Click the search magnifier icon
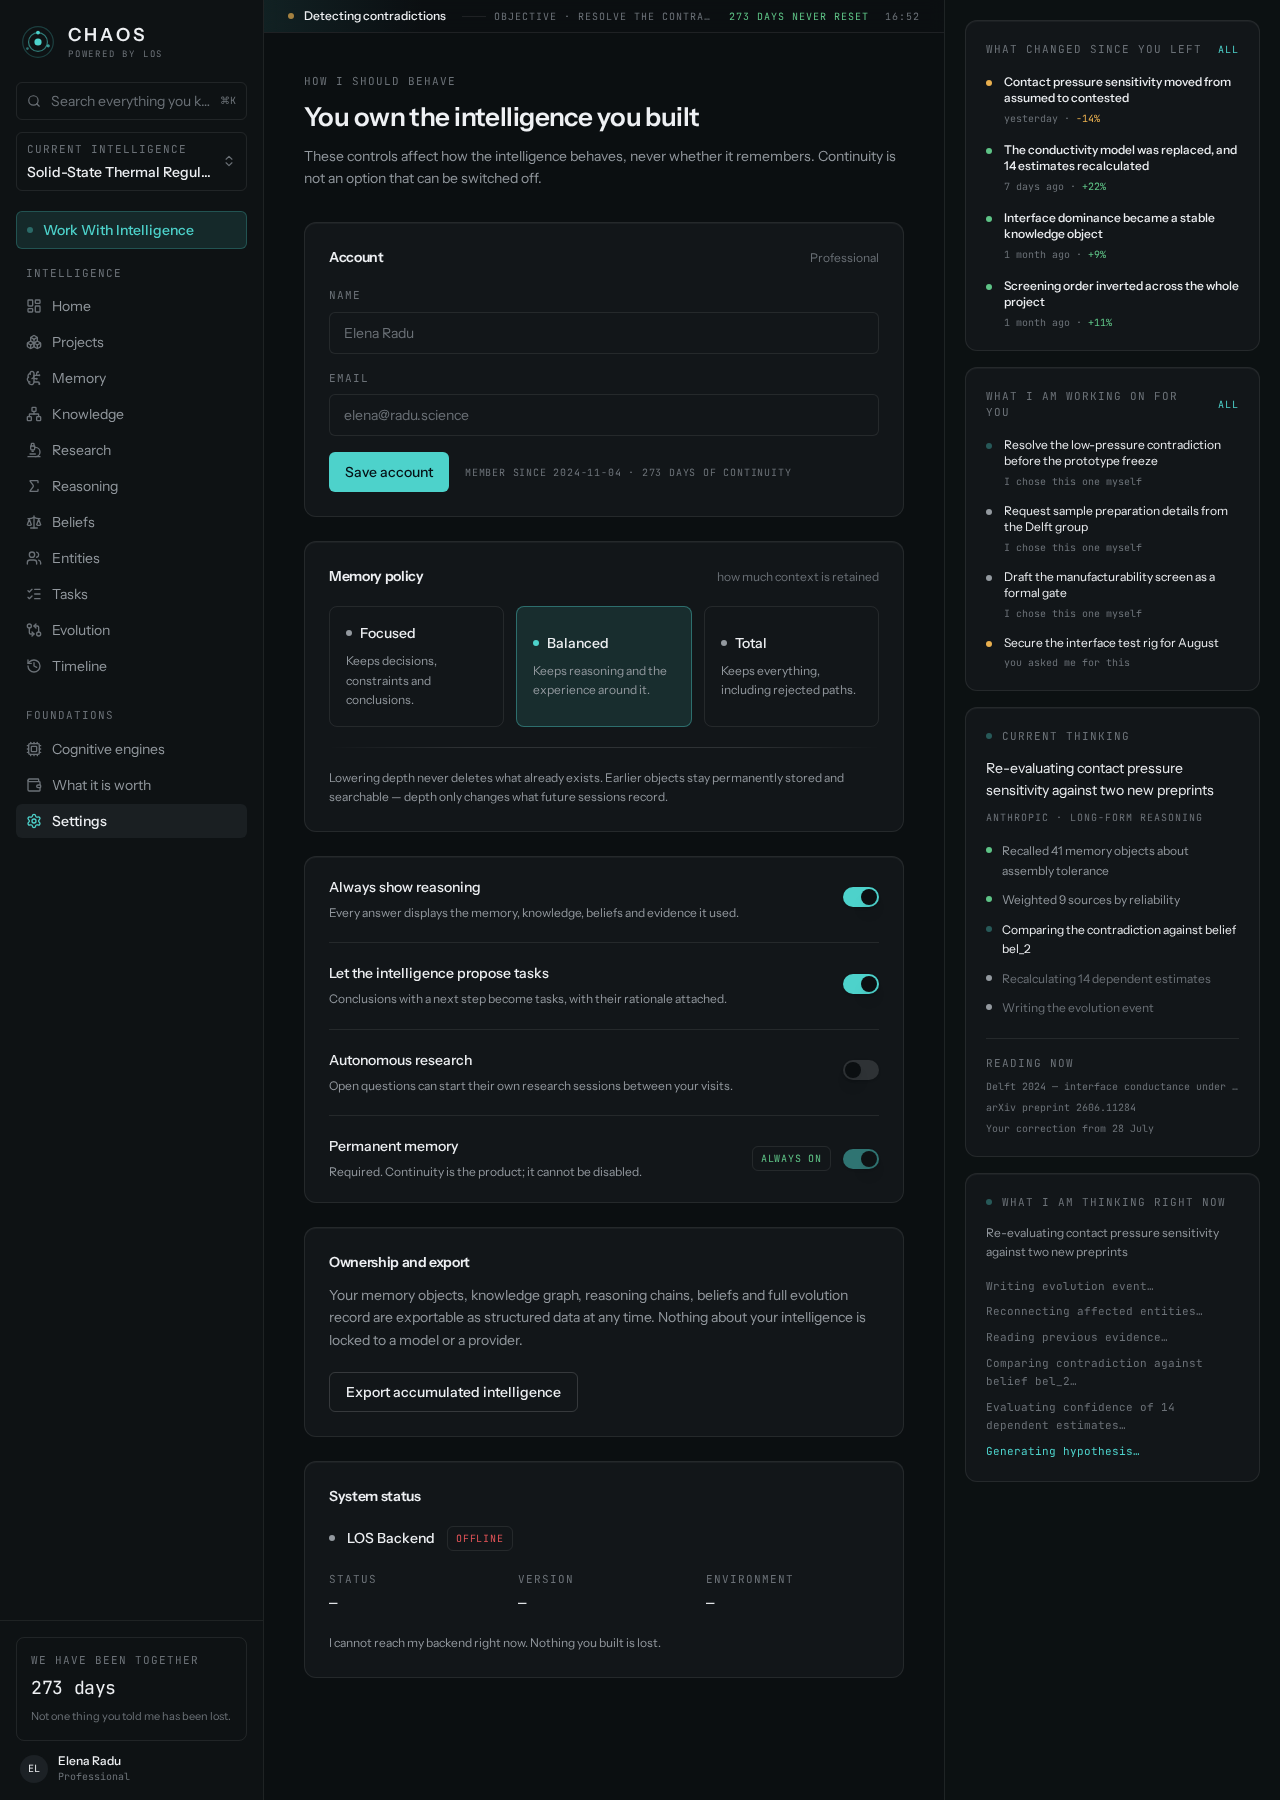1280x1800 pixels. (34, 101)
